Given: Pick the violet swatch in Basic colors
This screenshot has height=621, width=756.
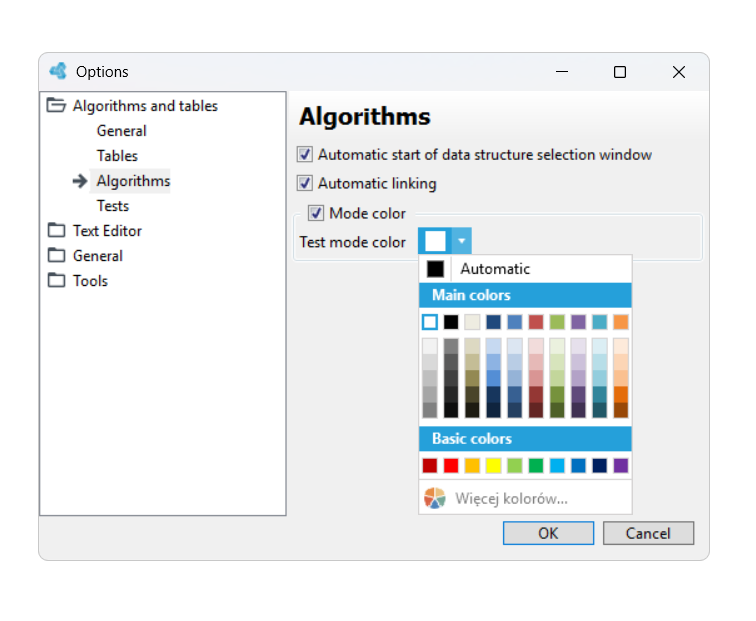Looking at the screenshot, I should pyautogui.click(x=621, y=465).
